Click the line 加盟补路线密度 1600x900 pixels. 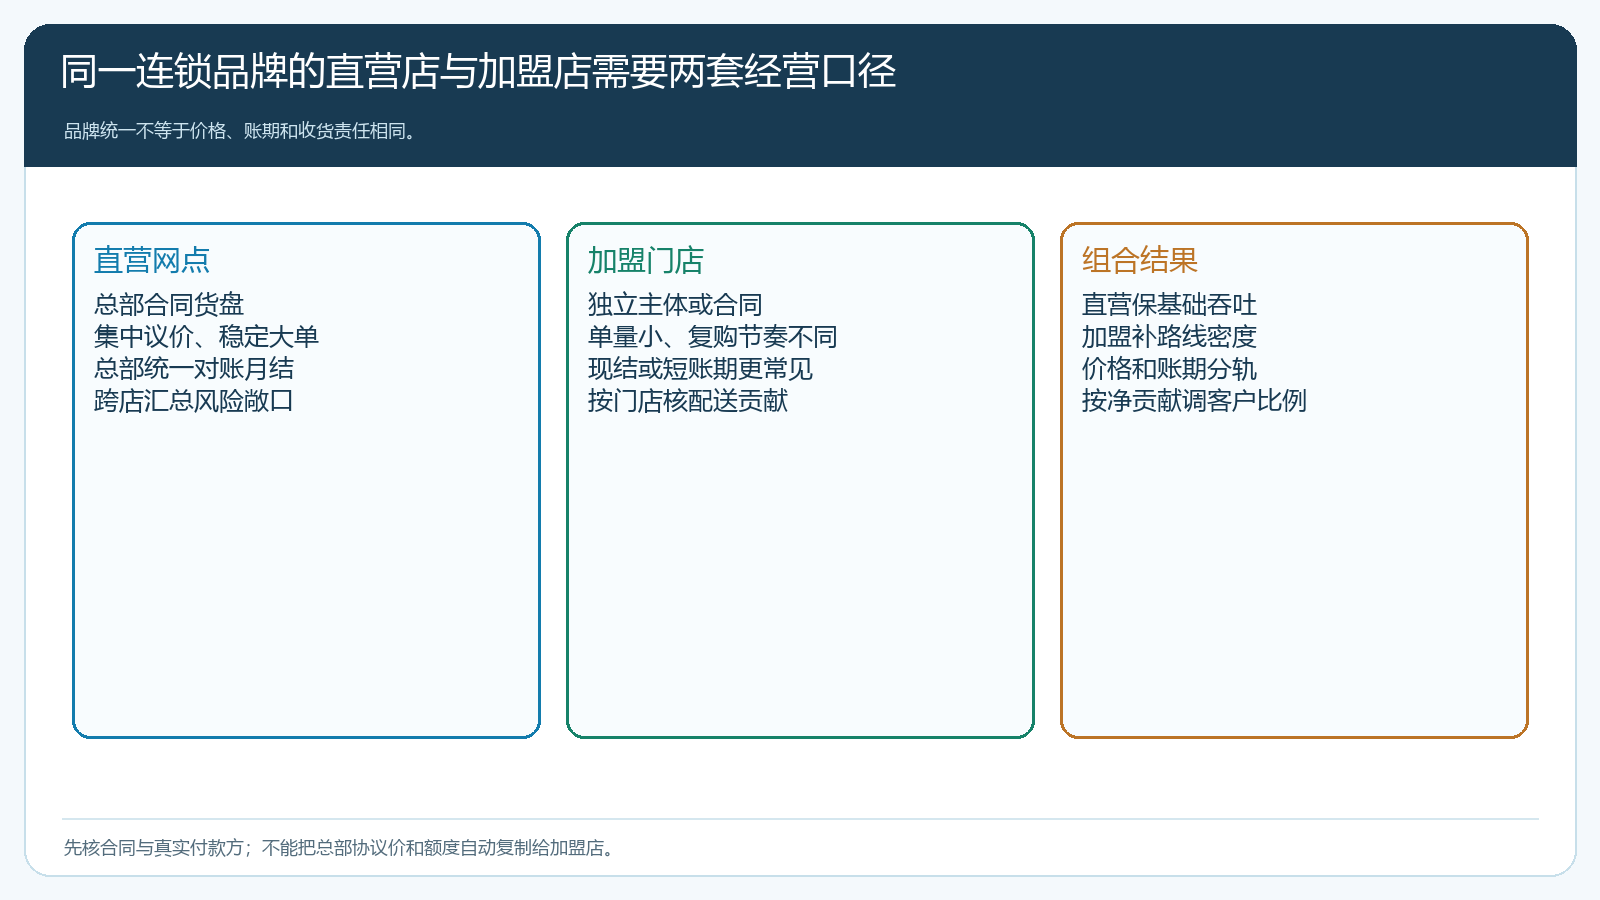click(1169, 336)
